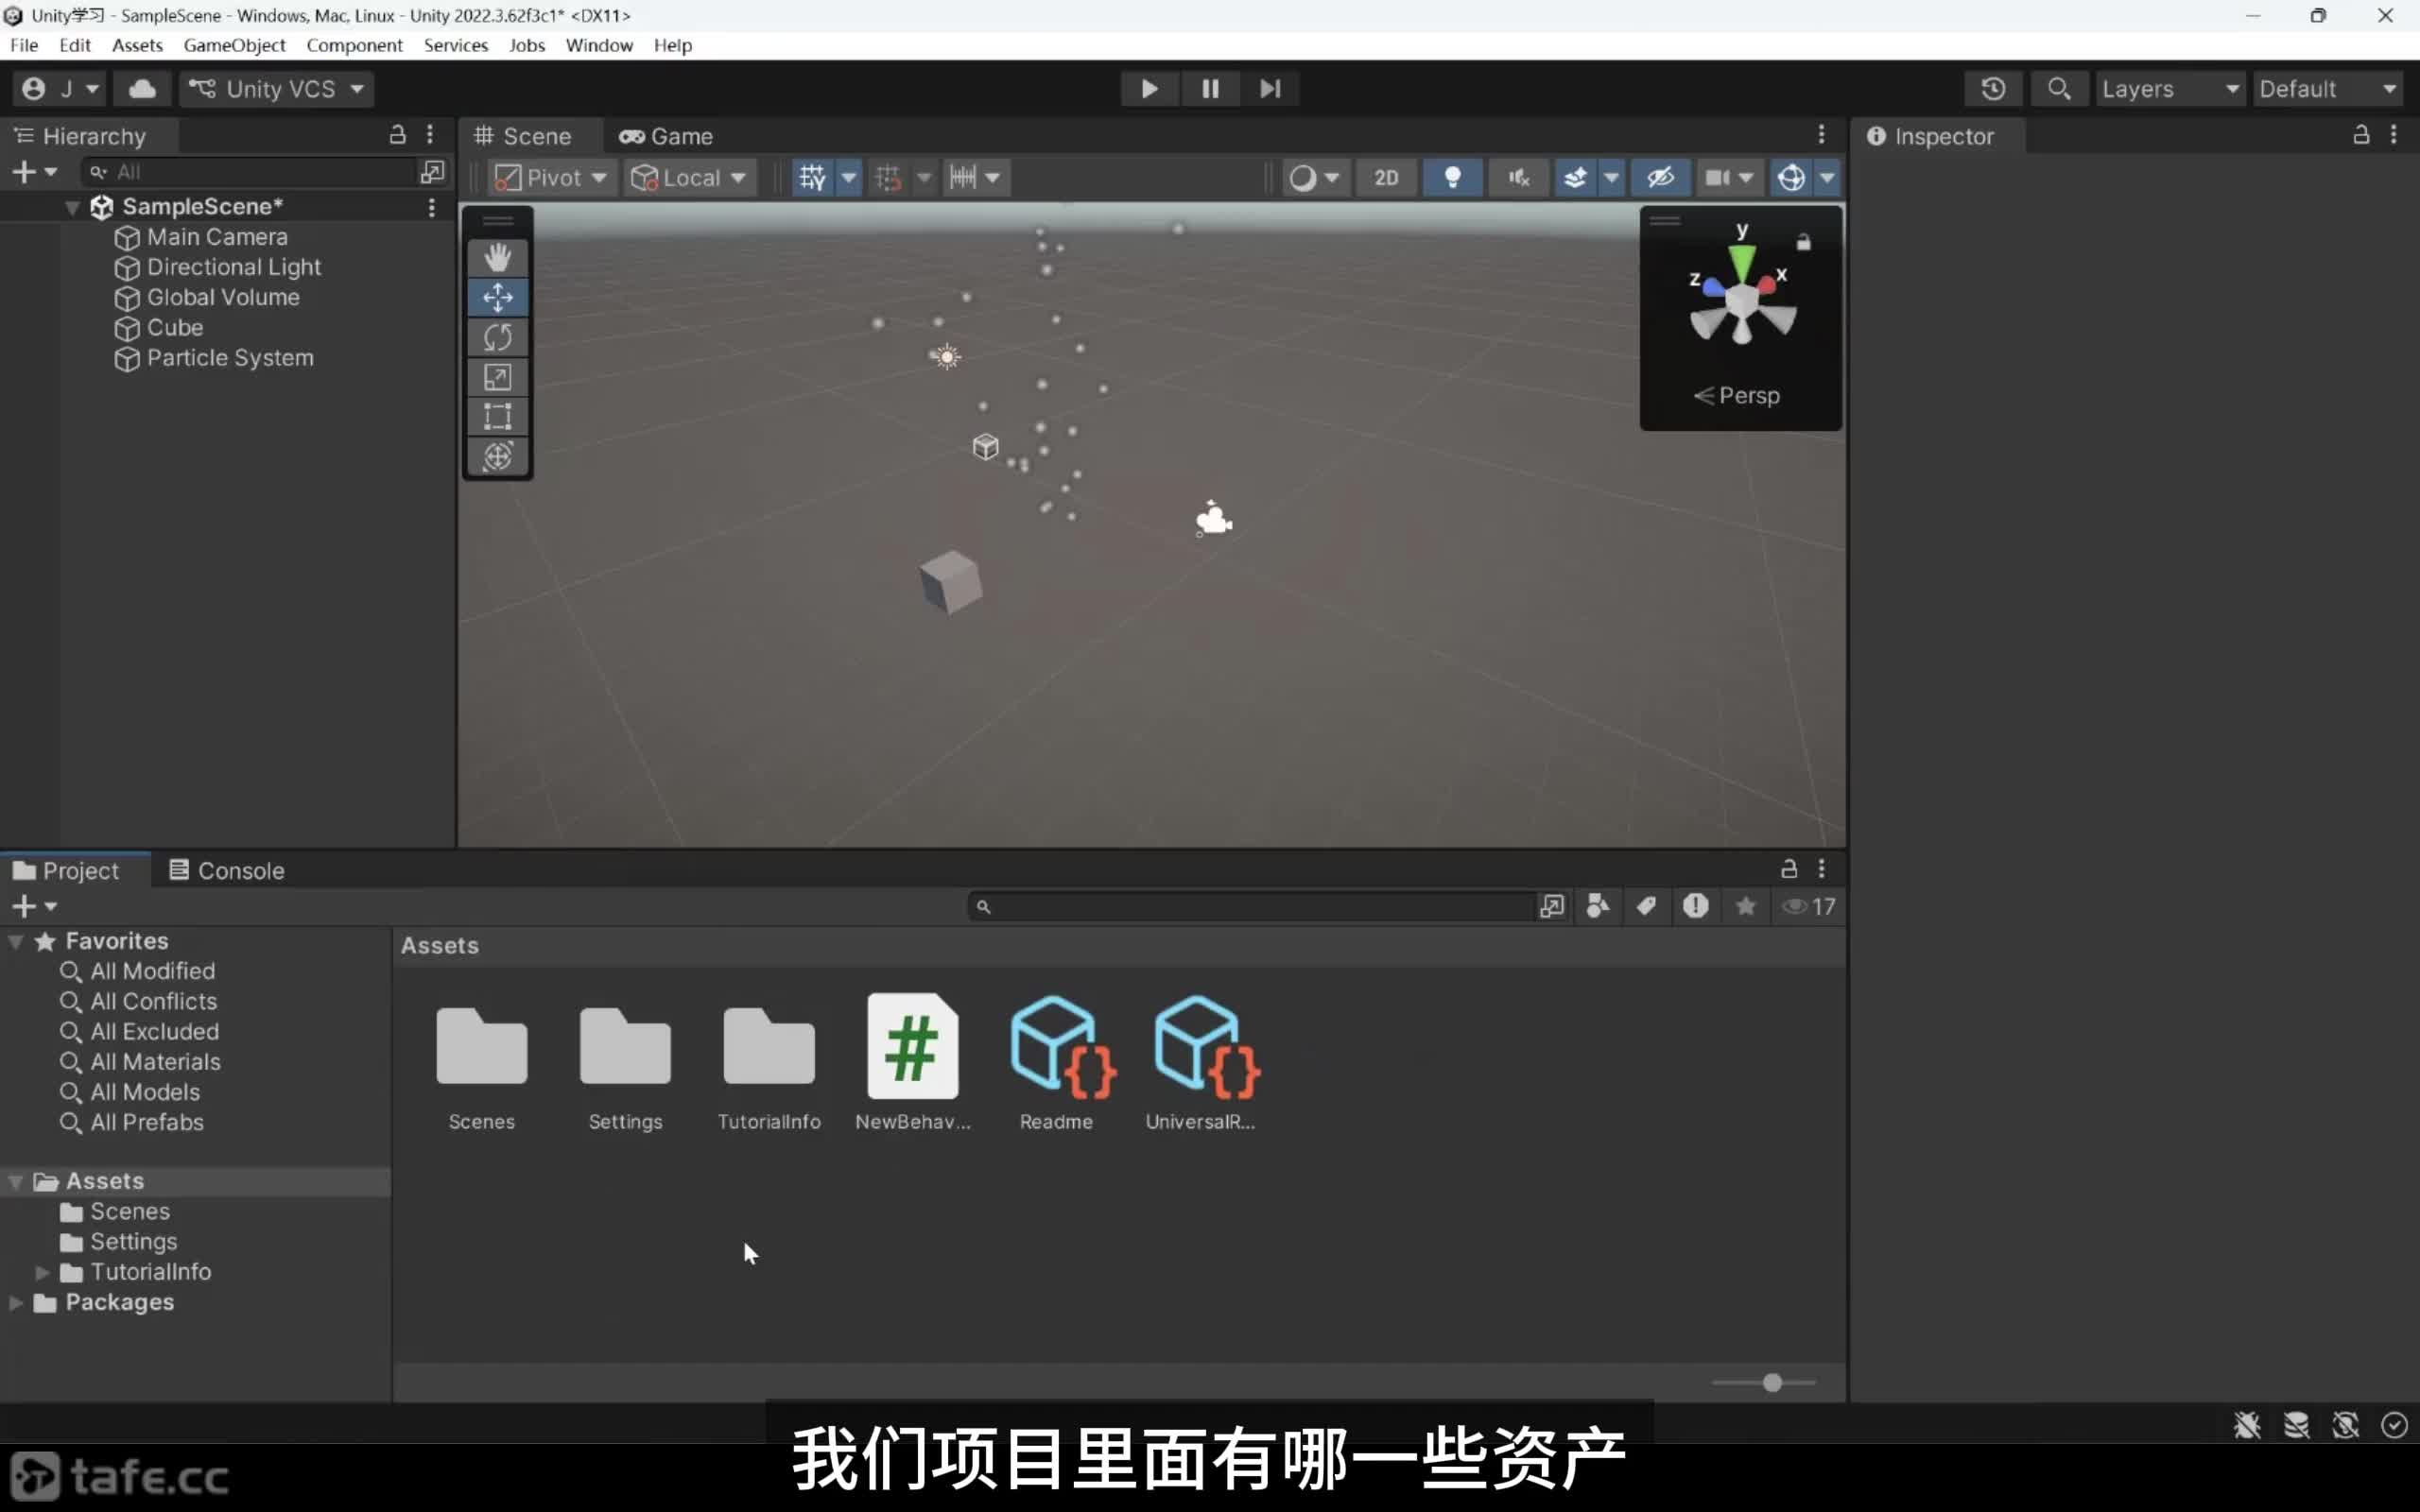Viewport: 2420px width, 1512px height.
Task: Click Search by Import Log Type icon
Action: coord(1695,906)
